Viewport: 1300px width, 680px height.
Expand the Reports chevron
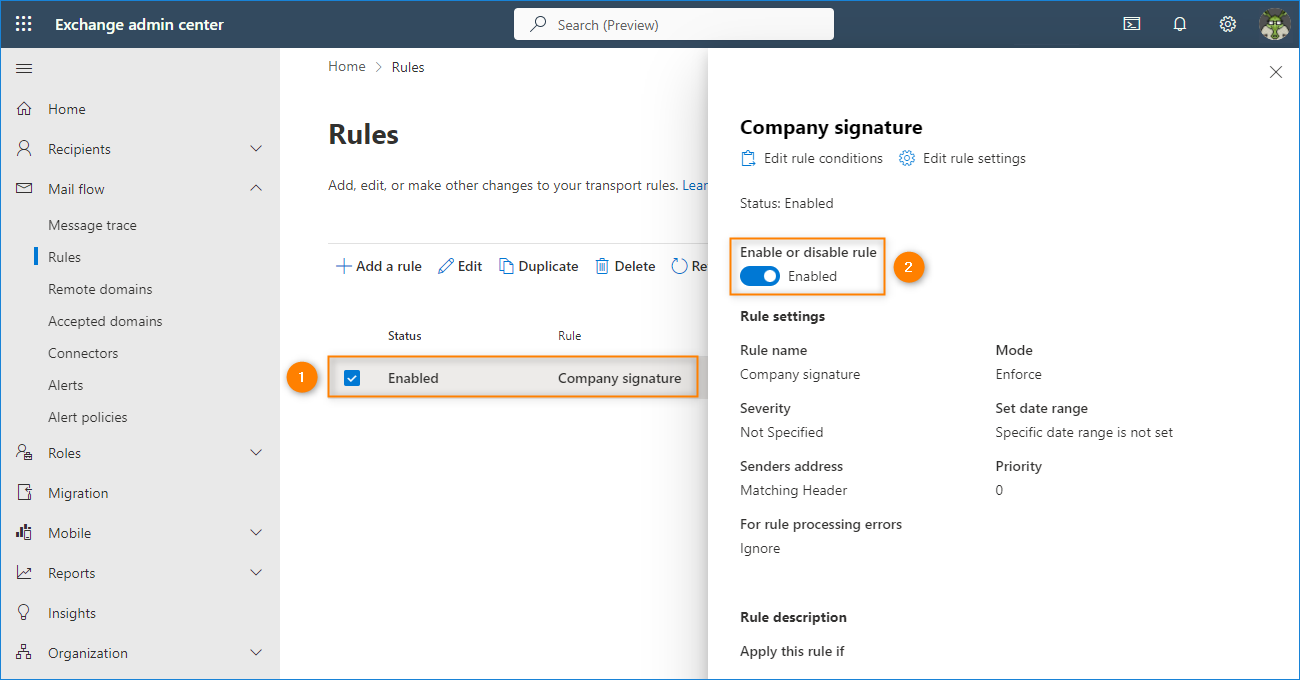pos(256,573)
